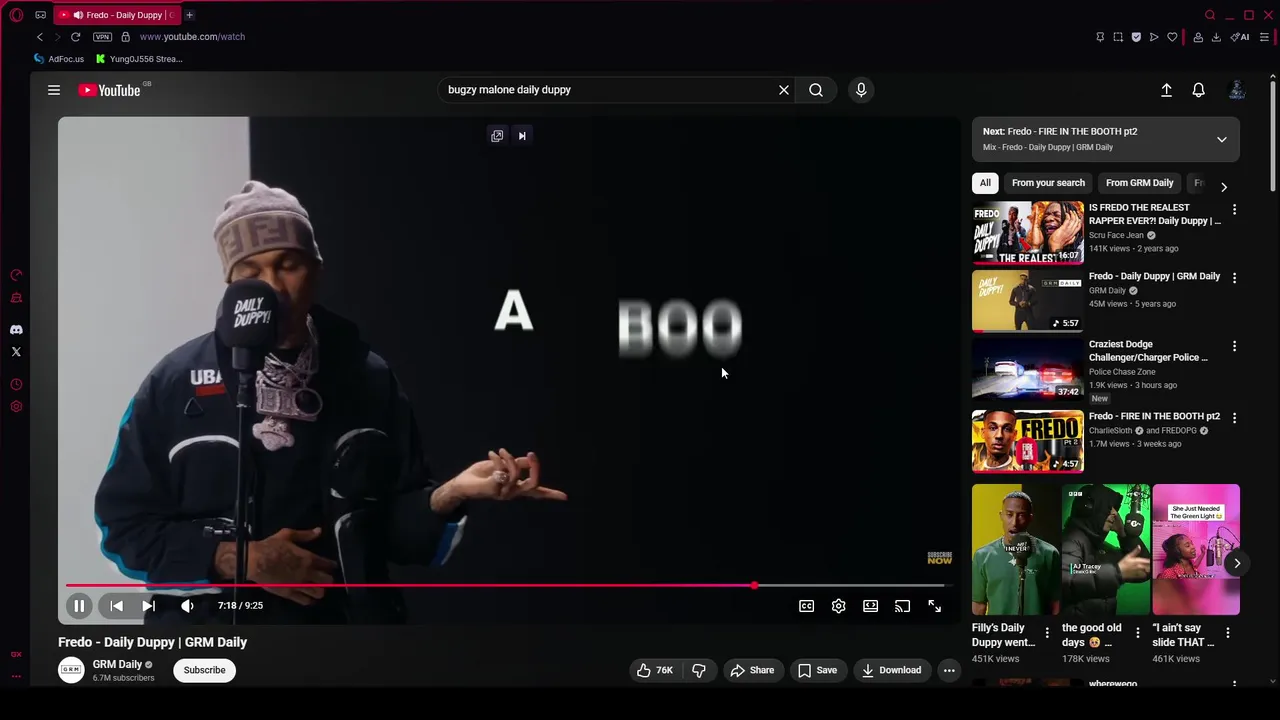Select the From GRM Daily chip
The height and width of the screenshot is (720, 1280).
(1139, 183)
